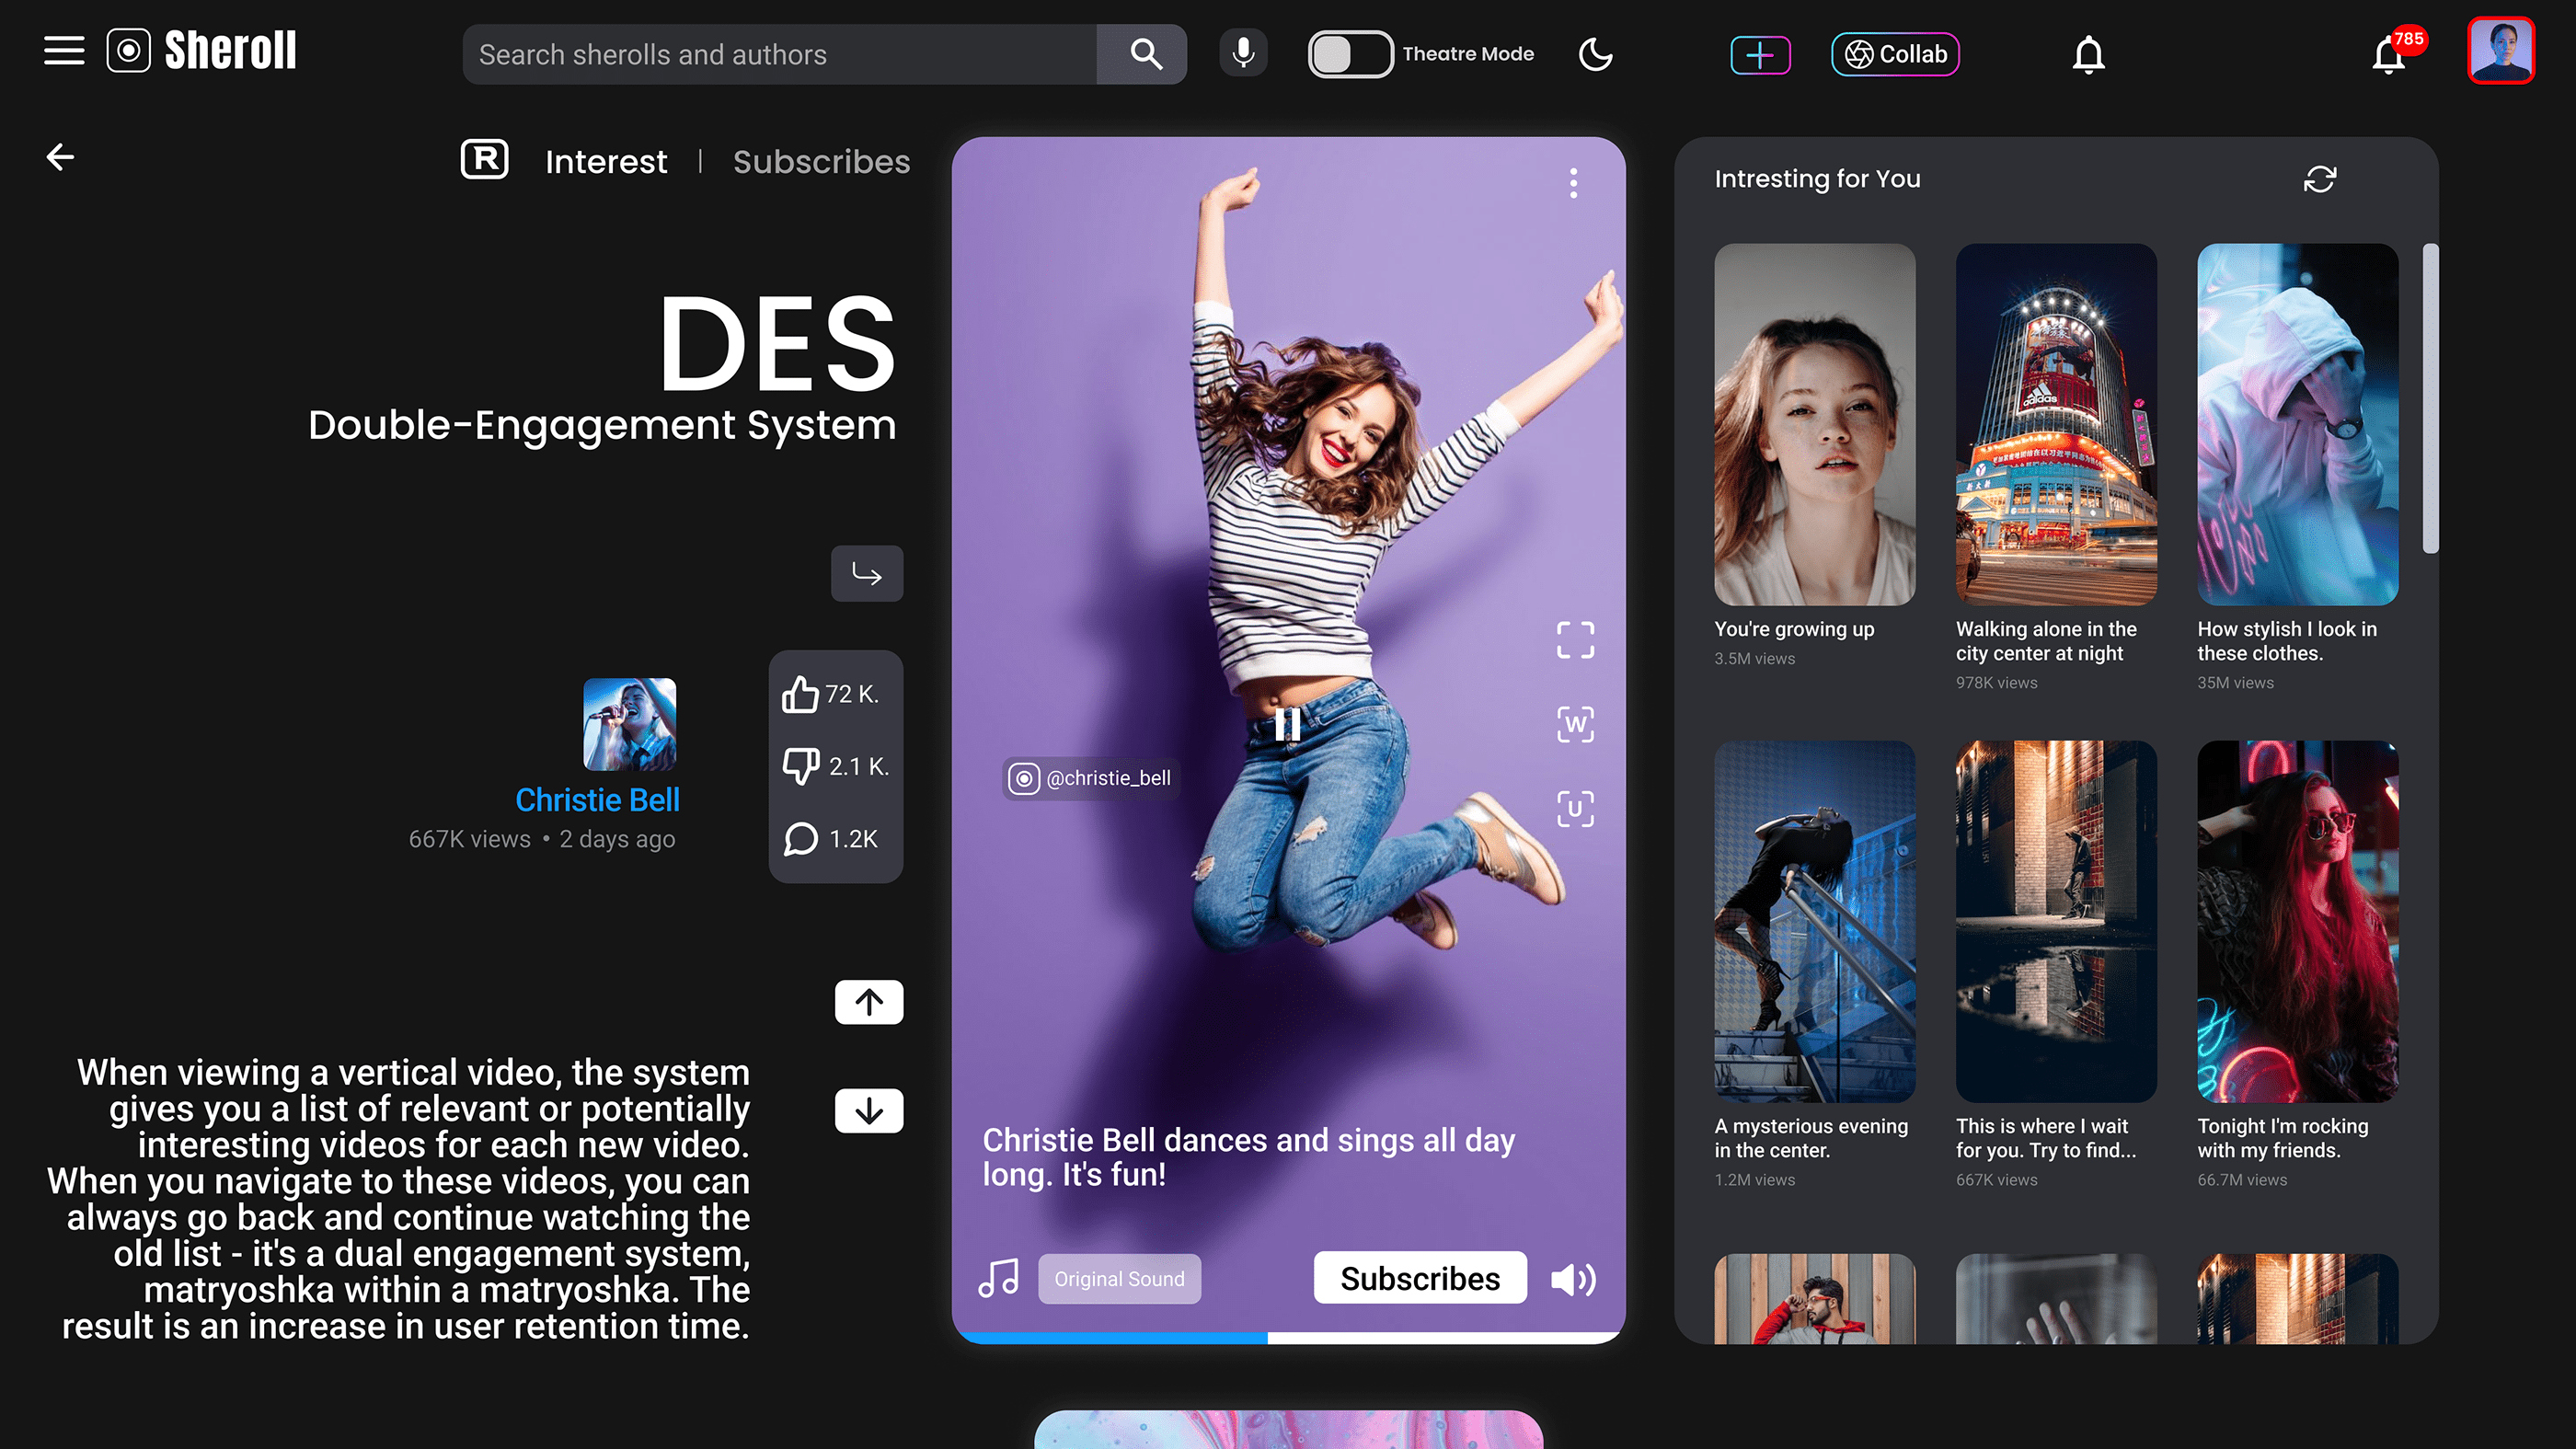Refresh the Intresting for You list
This screenshot has width=2576, height=1449.
[x=2319, y=179]
